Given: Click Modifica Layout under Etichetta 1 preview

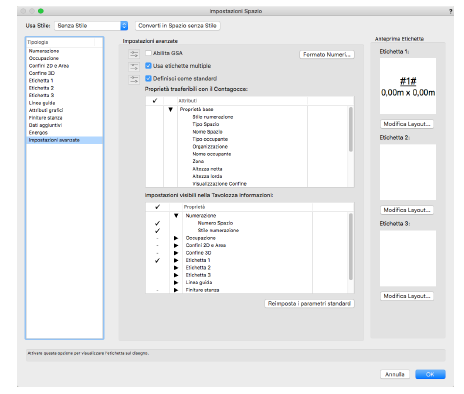Looking at the screenshot, I should point(407,124).
